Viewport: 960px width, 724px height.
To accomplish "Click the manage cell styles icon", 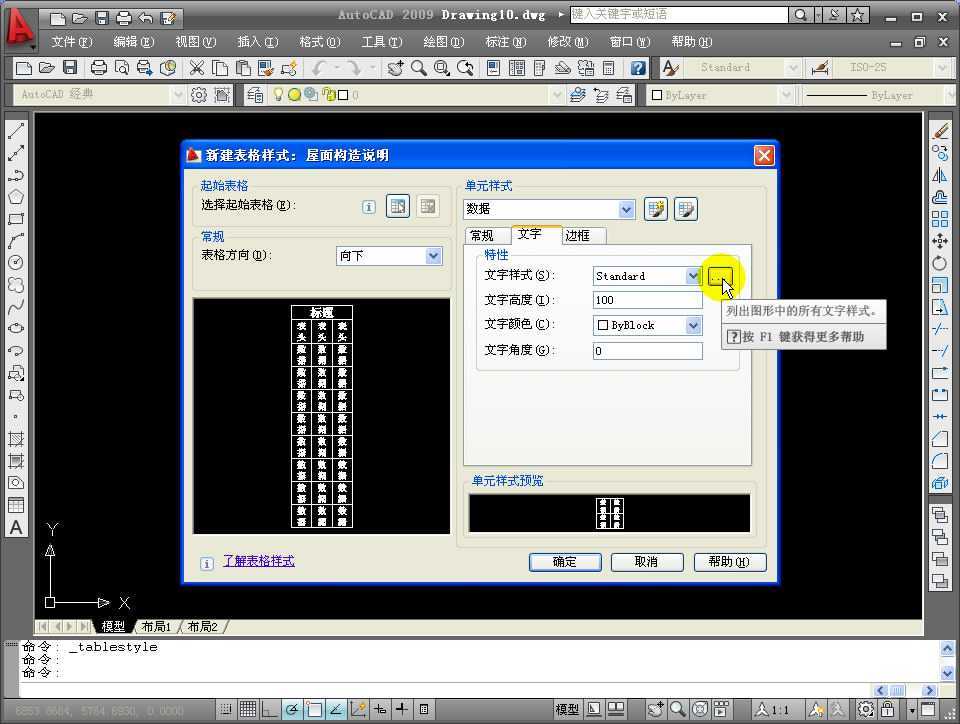I will 686,209.
